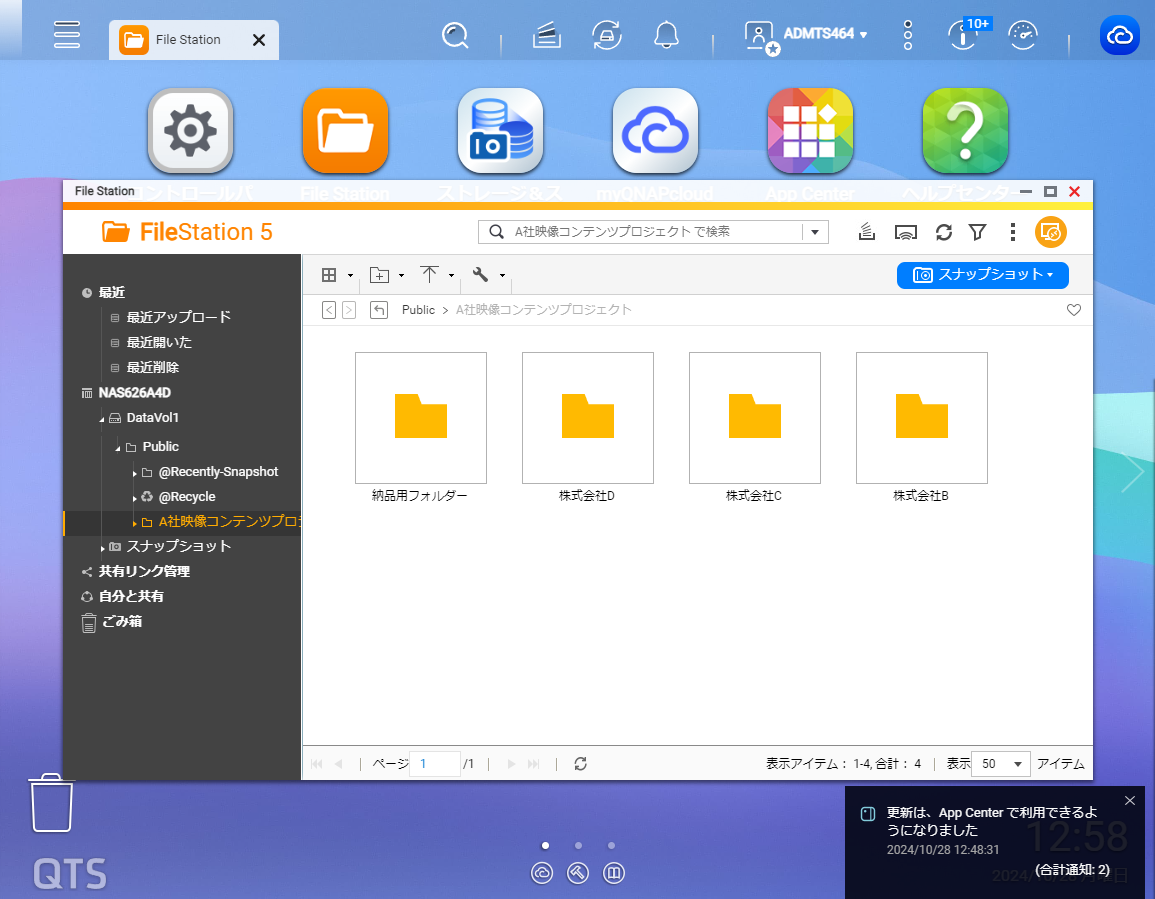Open notifications bell icon

pos(667,35)
